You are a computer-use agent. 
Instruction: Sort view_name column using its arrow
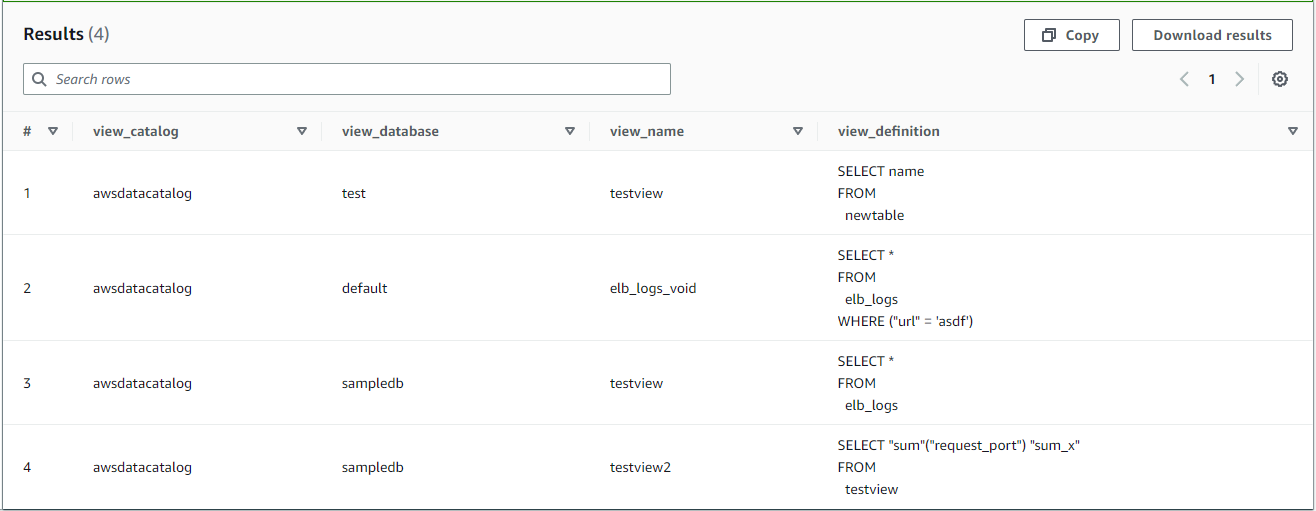pyautogui.click(x=797, y=131)
